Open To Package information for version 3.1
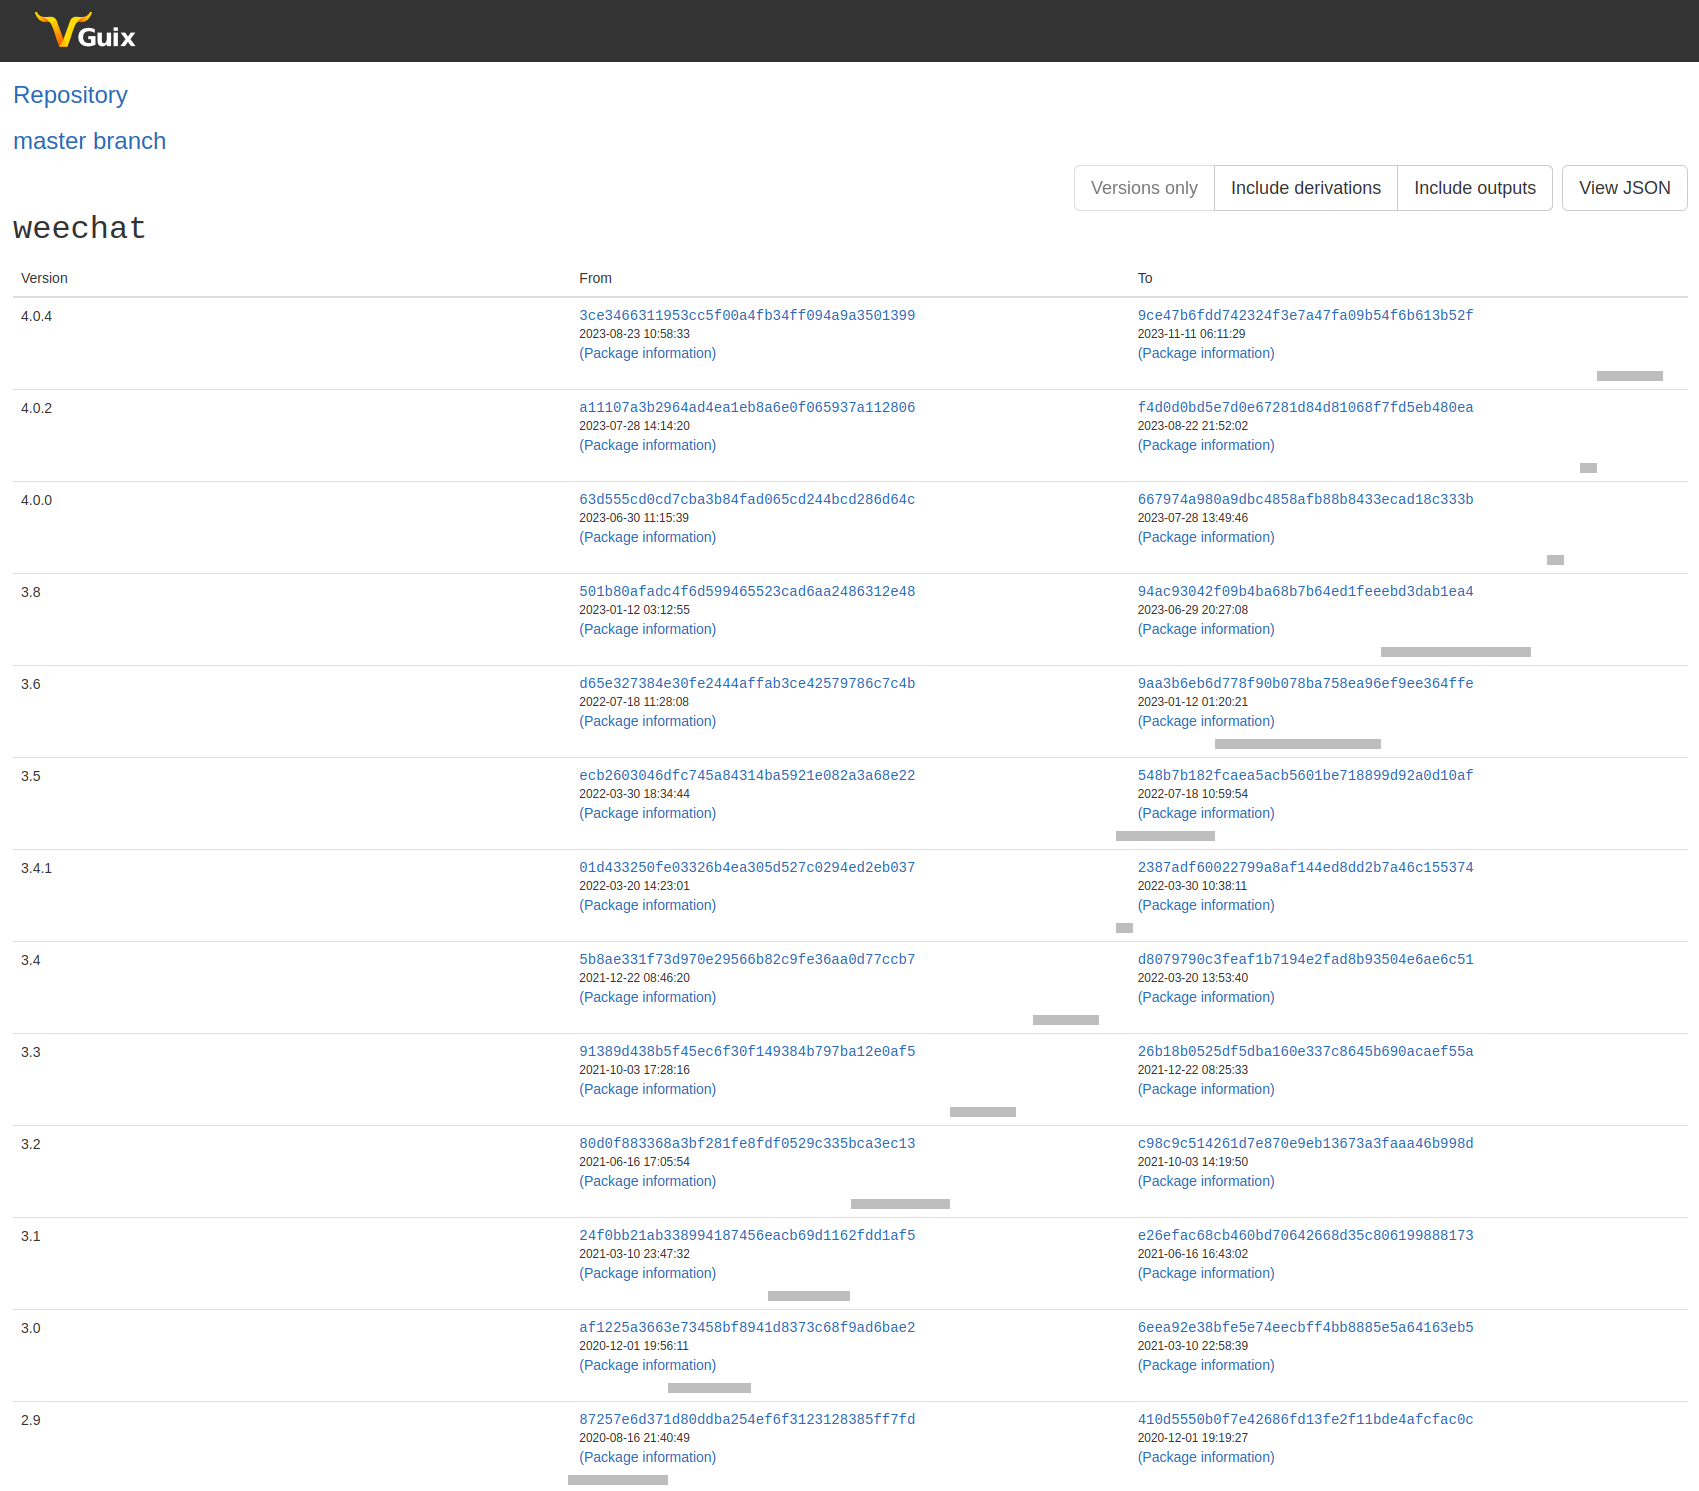Viewport: 1699px width, 1491px height. click(1206, 1273)
